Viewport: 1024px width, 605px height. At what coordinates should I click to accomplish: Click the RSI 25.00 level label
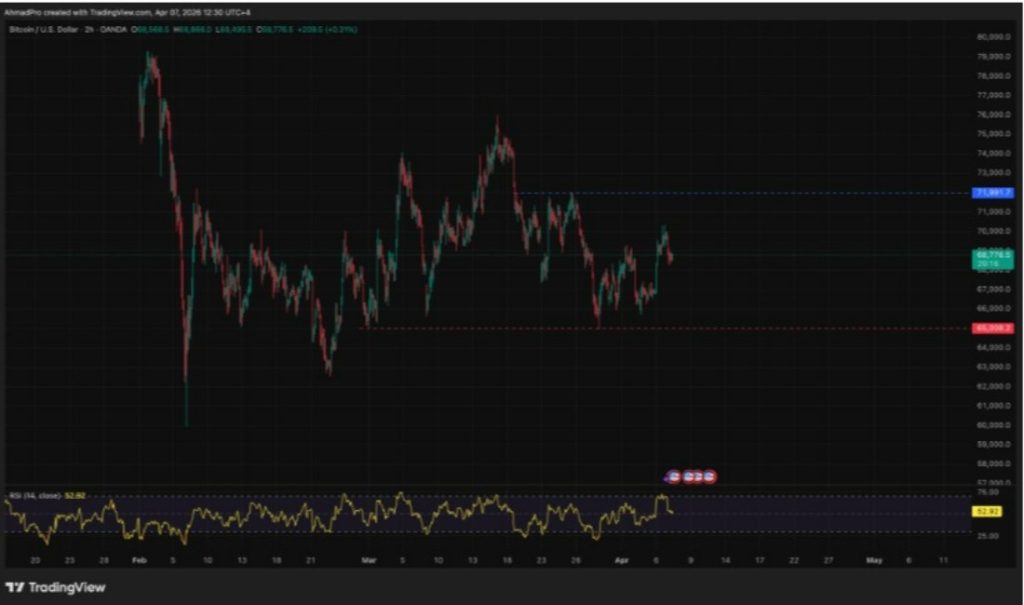tap(988, 536)
